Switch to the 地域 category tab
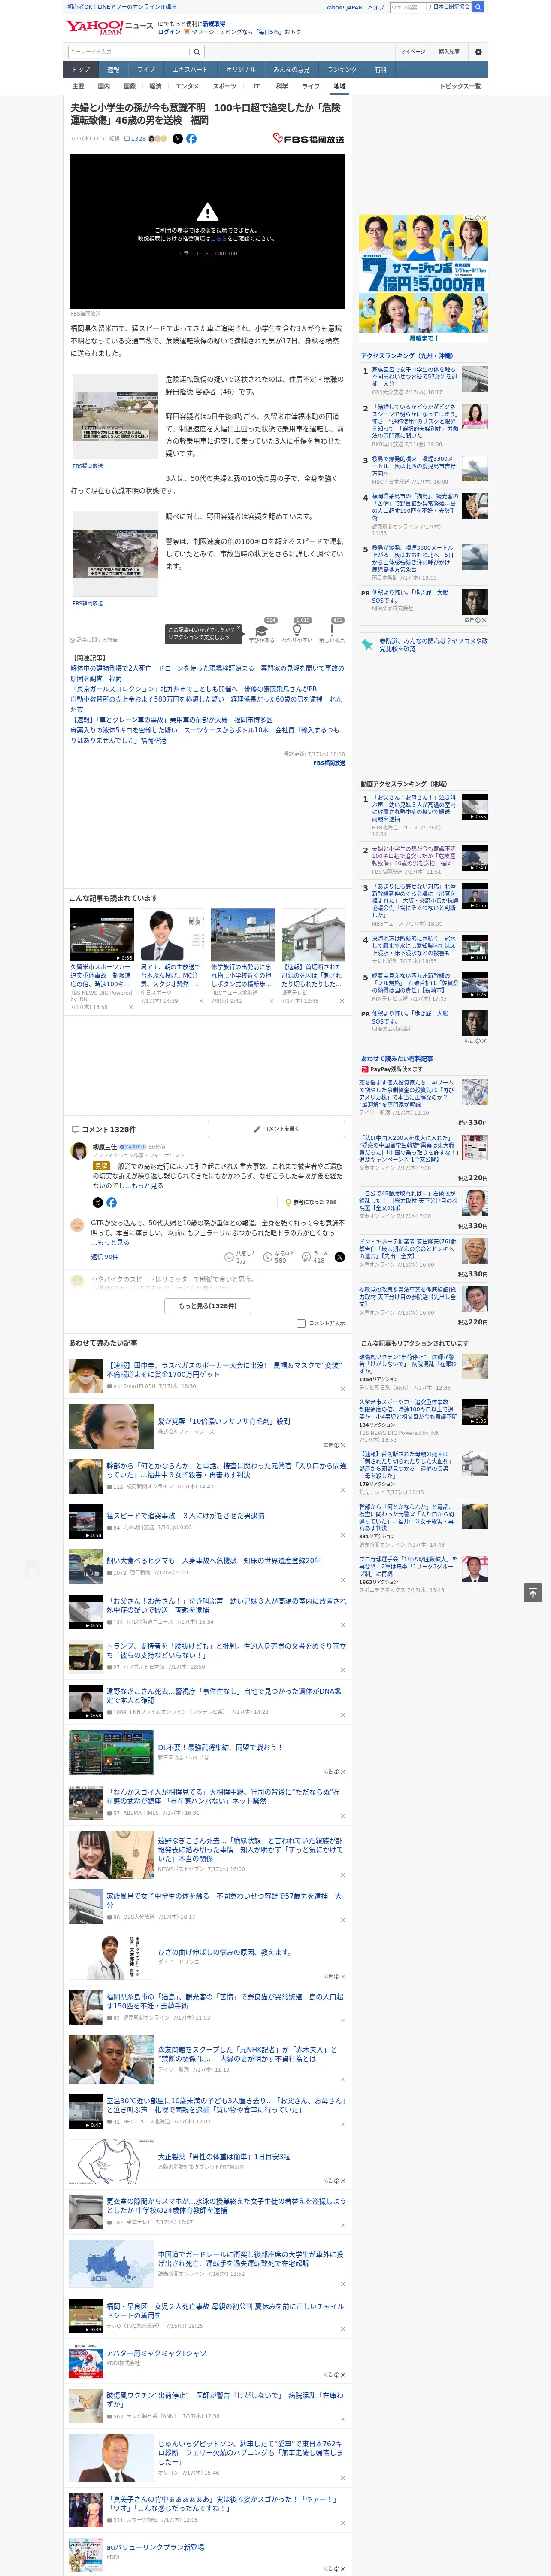Viewport: 551px width, 2576px height. click(x=339, y=86)
